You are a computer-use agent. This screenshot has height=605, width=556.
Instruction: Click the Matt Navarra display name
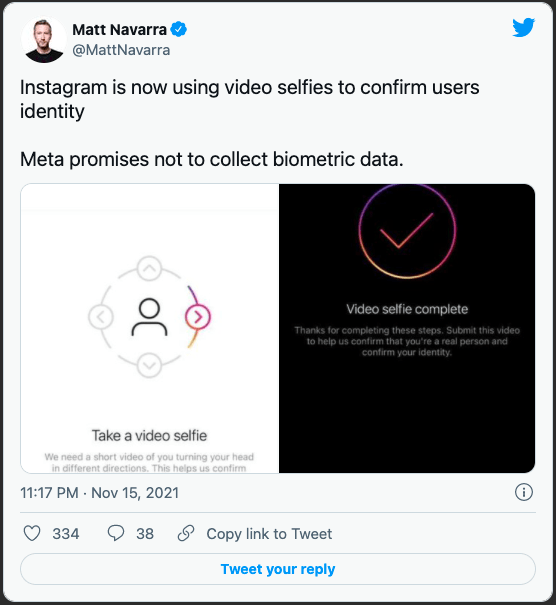tap(120, 30)
